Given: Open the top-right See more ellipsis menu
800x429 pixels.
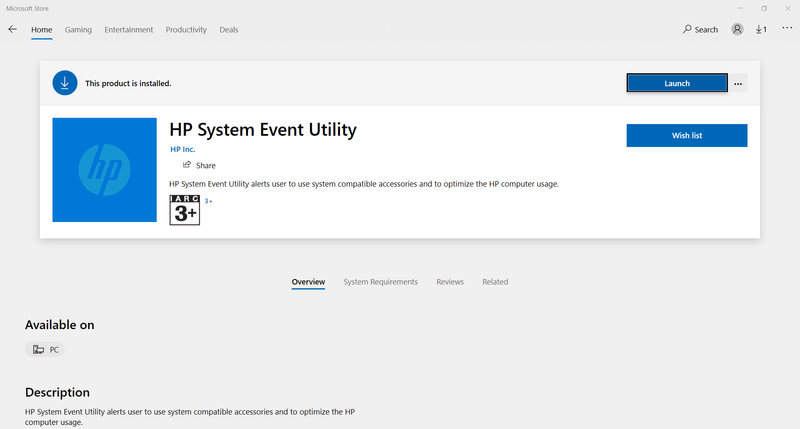Looking at the screenshot, I should click(785, 30).
